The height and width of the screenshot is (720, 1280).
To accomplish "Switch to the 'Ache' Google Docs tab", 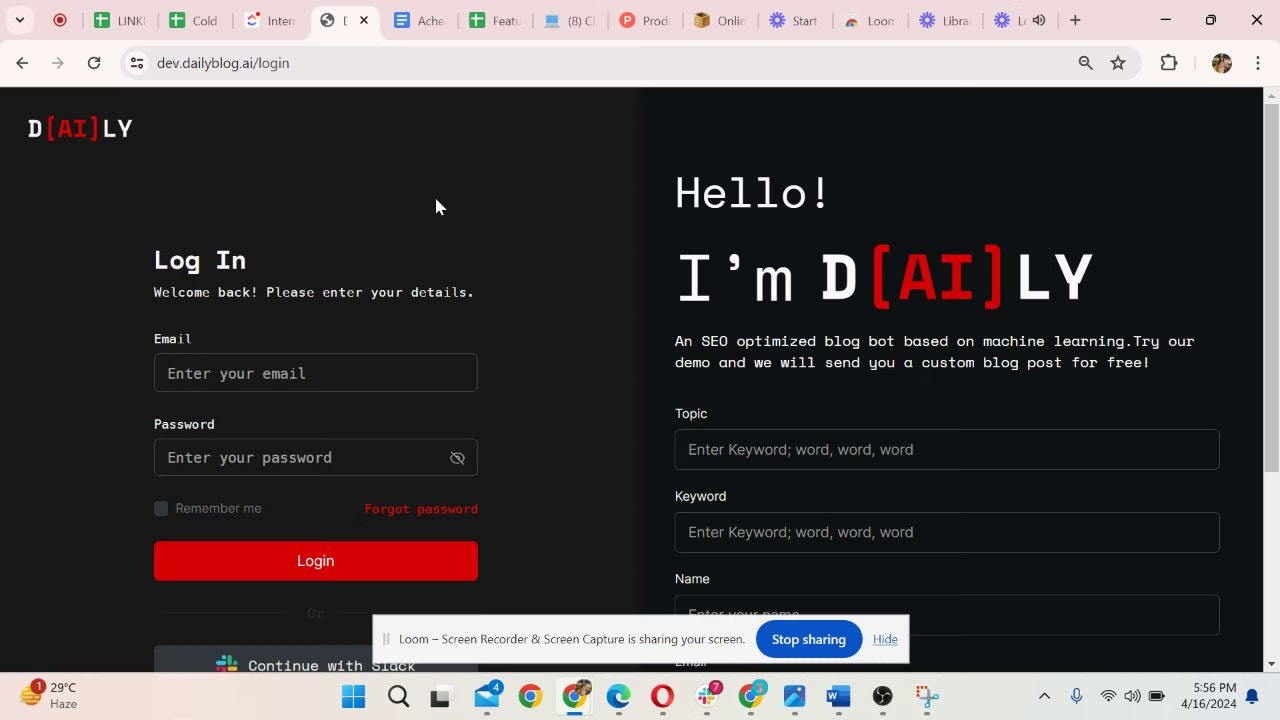I will coord(420,19).
